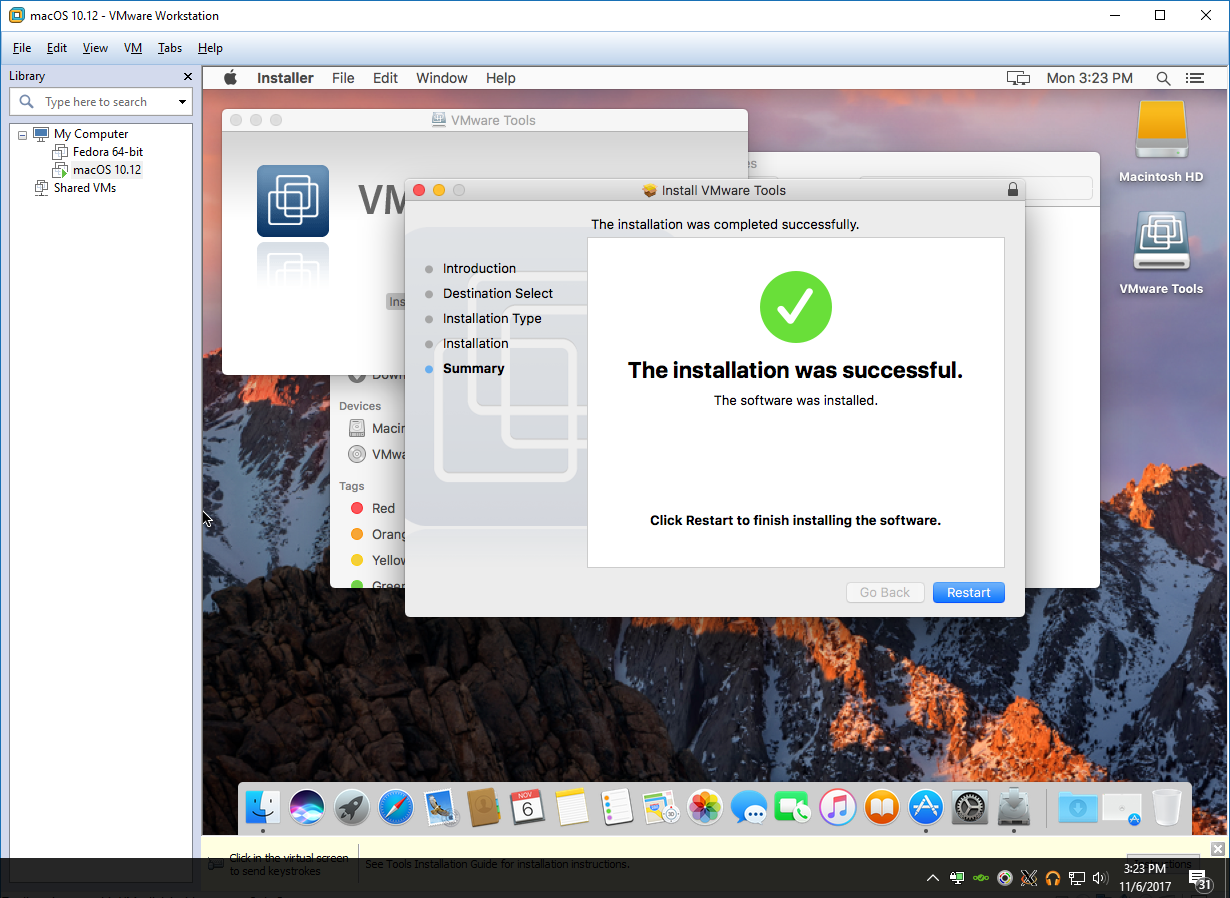Click the macOS menu bar clock
This screenshot has height=898, width=1230.
coord(1089,78)
